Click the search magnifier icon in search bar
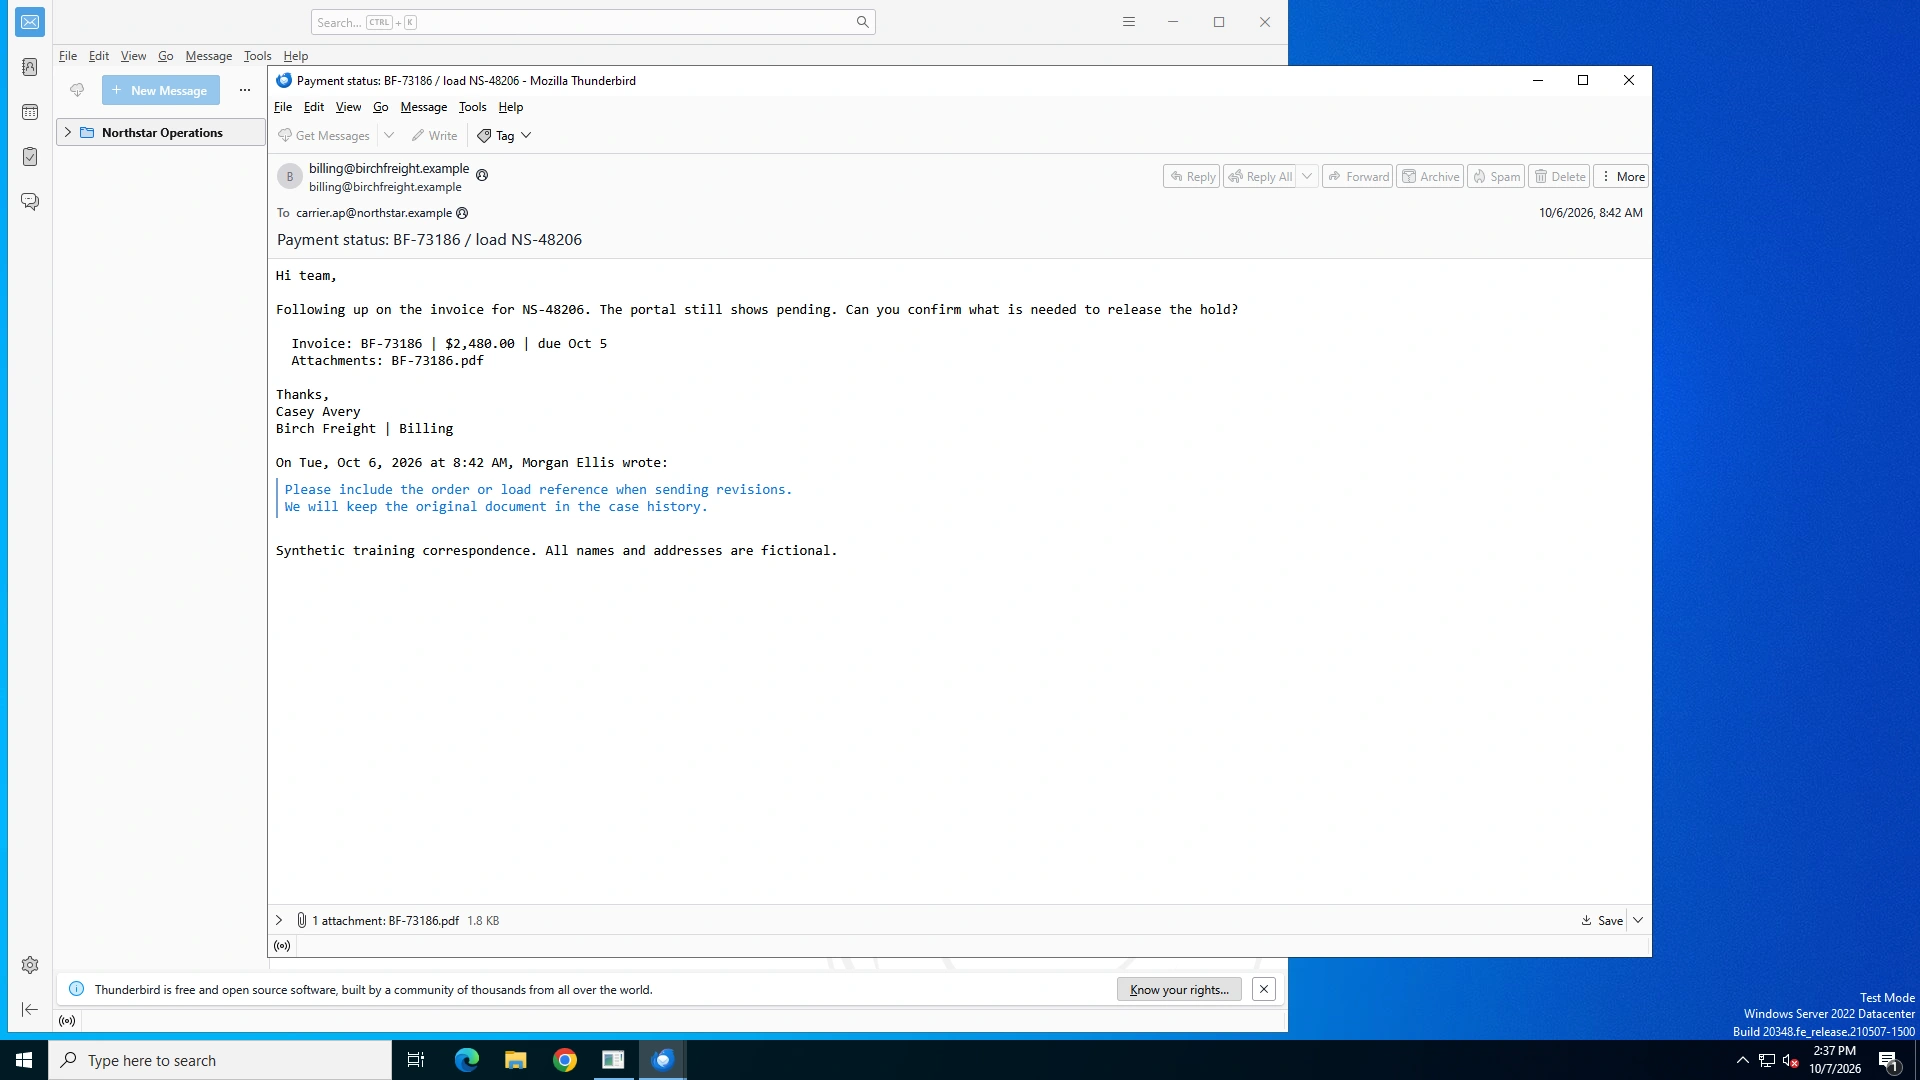The image size is (1920, 1080). pos(862,22)
